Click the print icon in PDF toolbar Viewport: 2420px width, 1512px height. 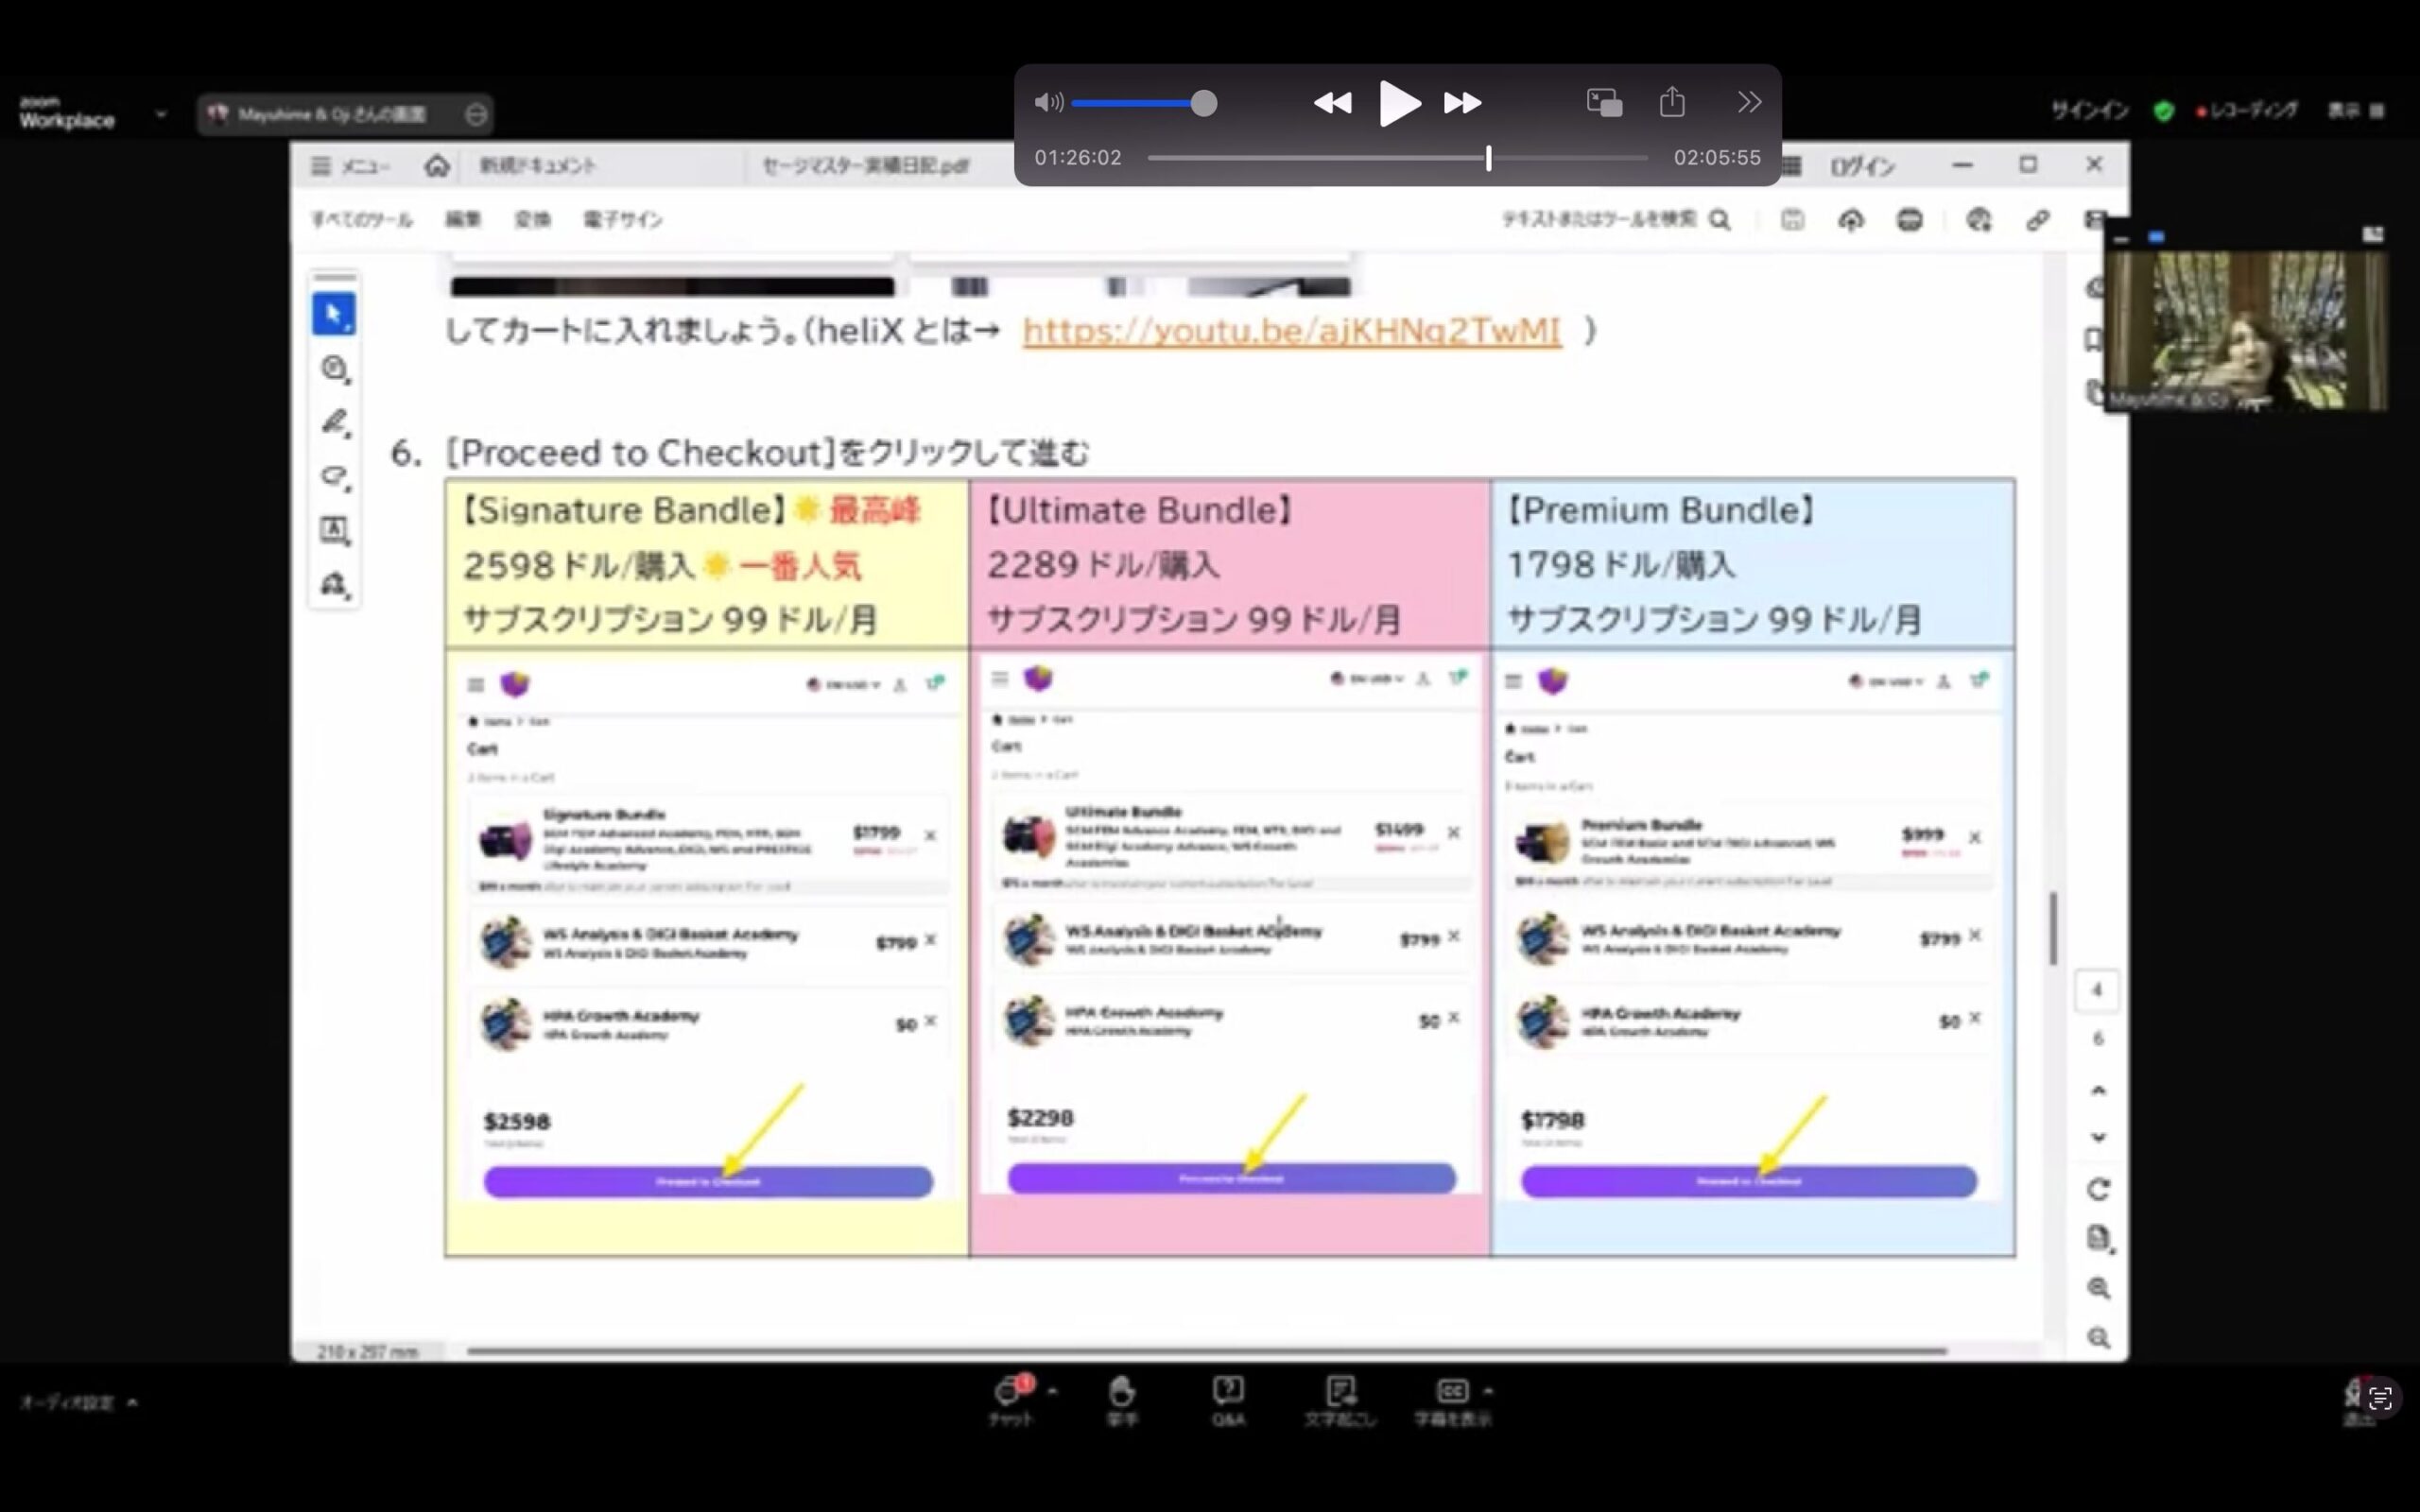[x=1909, y=220]
